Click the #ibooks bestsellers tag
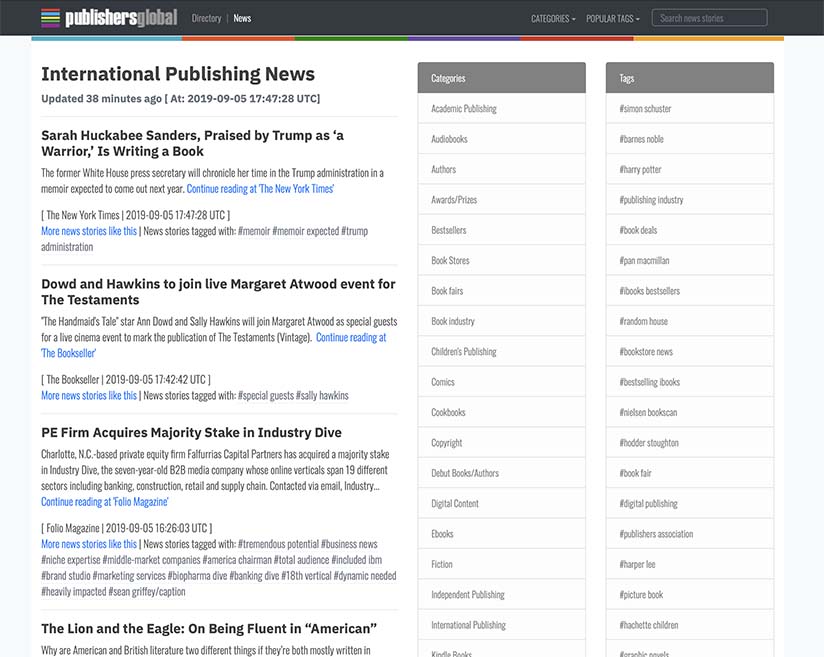Image resolution: width=824 pixels, height=657 pixels. click(689, 291)
